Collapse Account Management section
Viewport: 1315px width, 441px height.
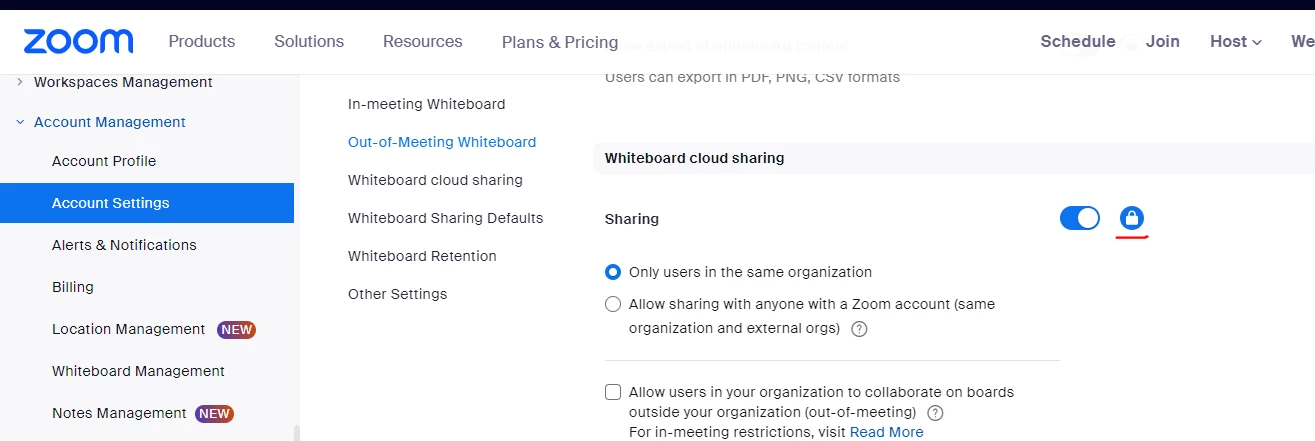pyautogui.click(x=20, y=122)
